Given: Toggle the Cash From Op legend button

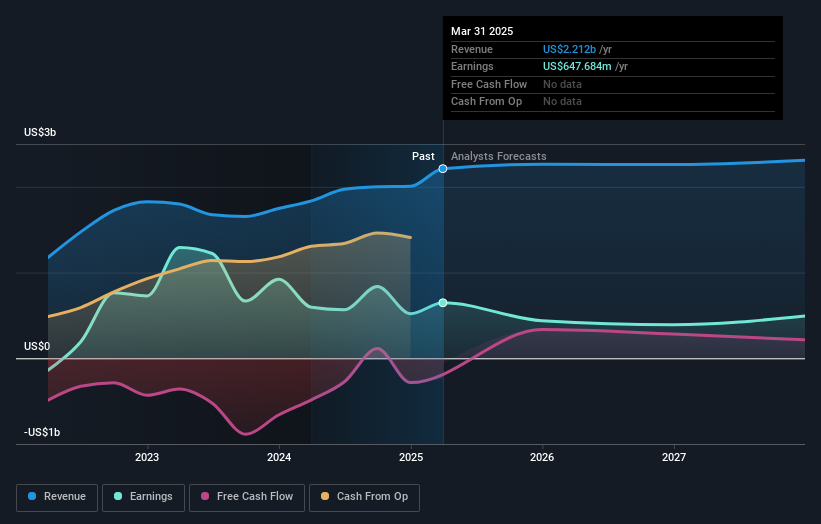Looking at the screenshot, I should click(x=364, y=497).
